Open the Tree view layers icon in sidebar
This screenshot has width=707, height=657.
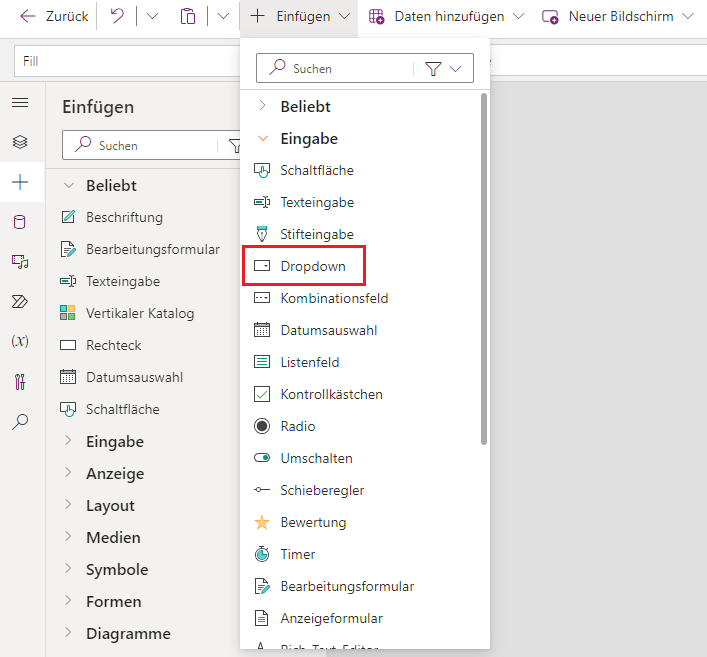[x=20, y=142]
